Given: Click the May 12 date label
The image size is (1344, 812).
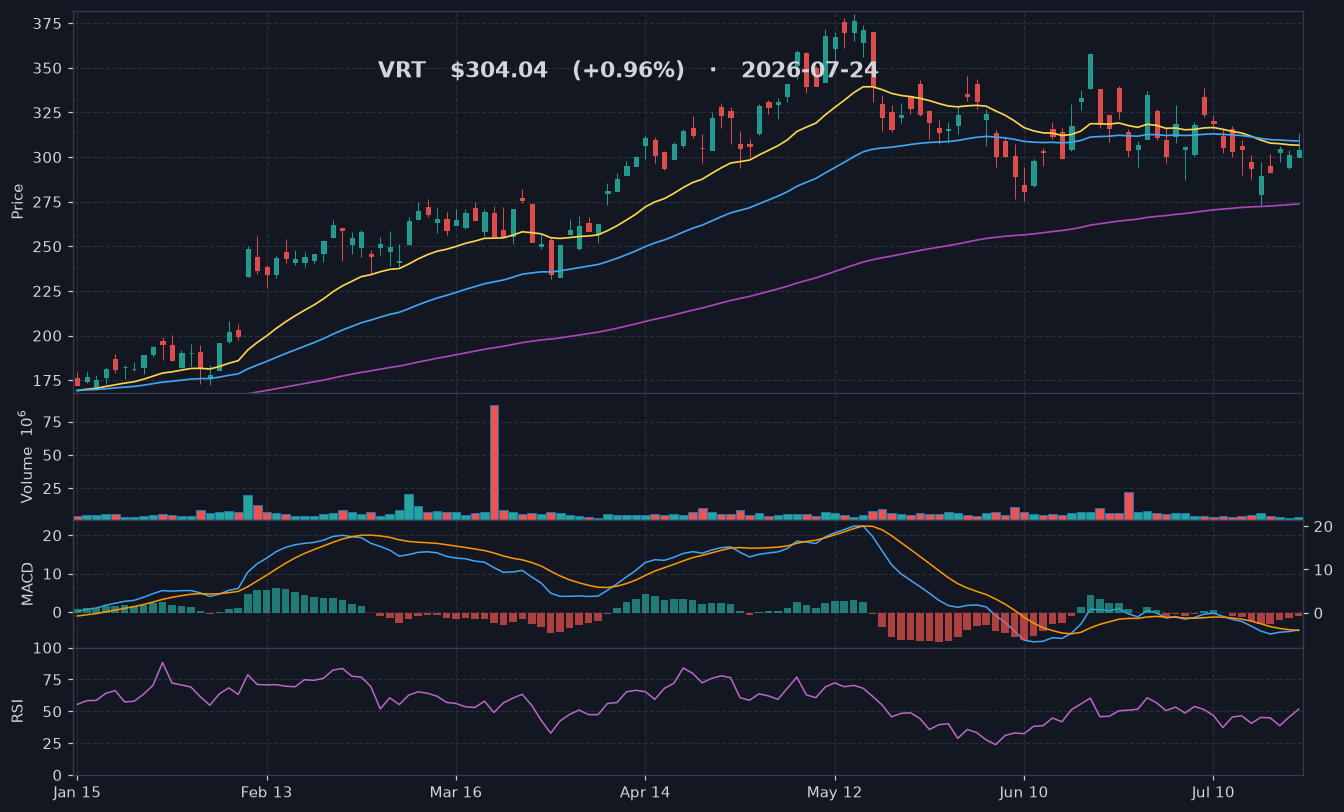Looking at the screenshot, I should coord(835,792).
